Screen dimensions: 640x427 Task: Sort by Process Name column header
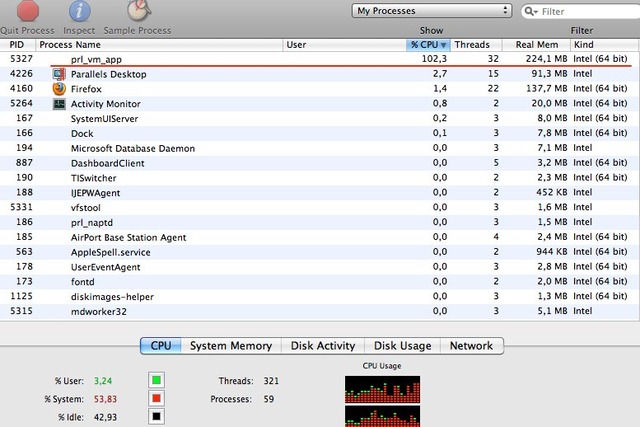click(159, 45)
